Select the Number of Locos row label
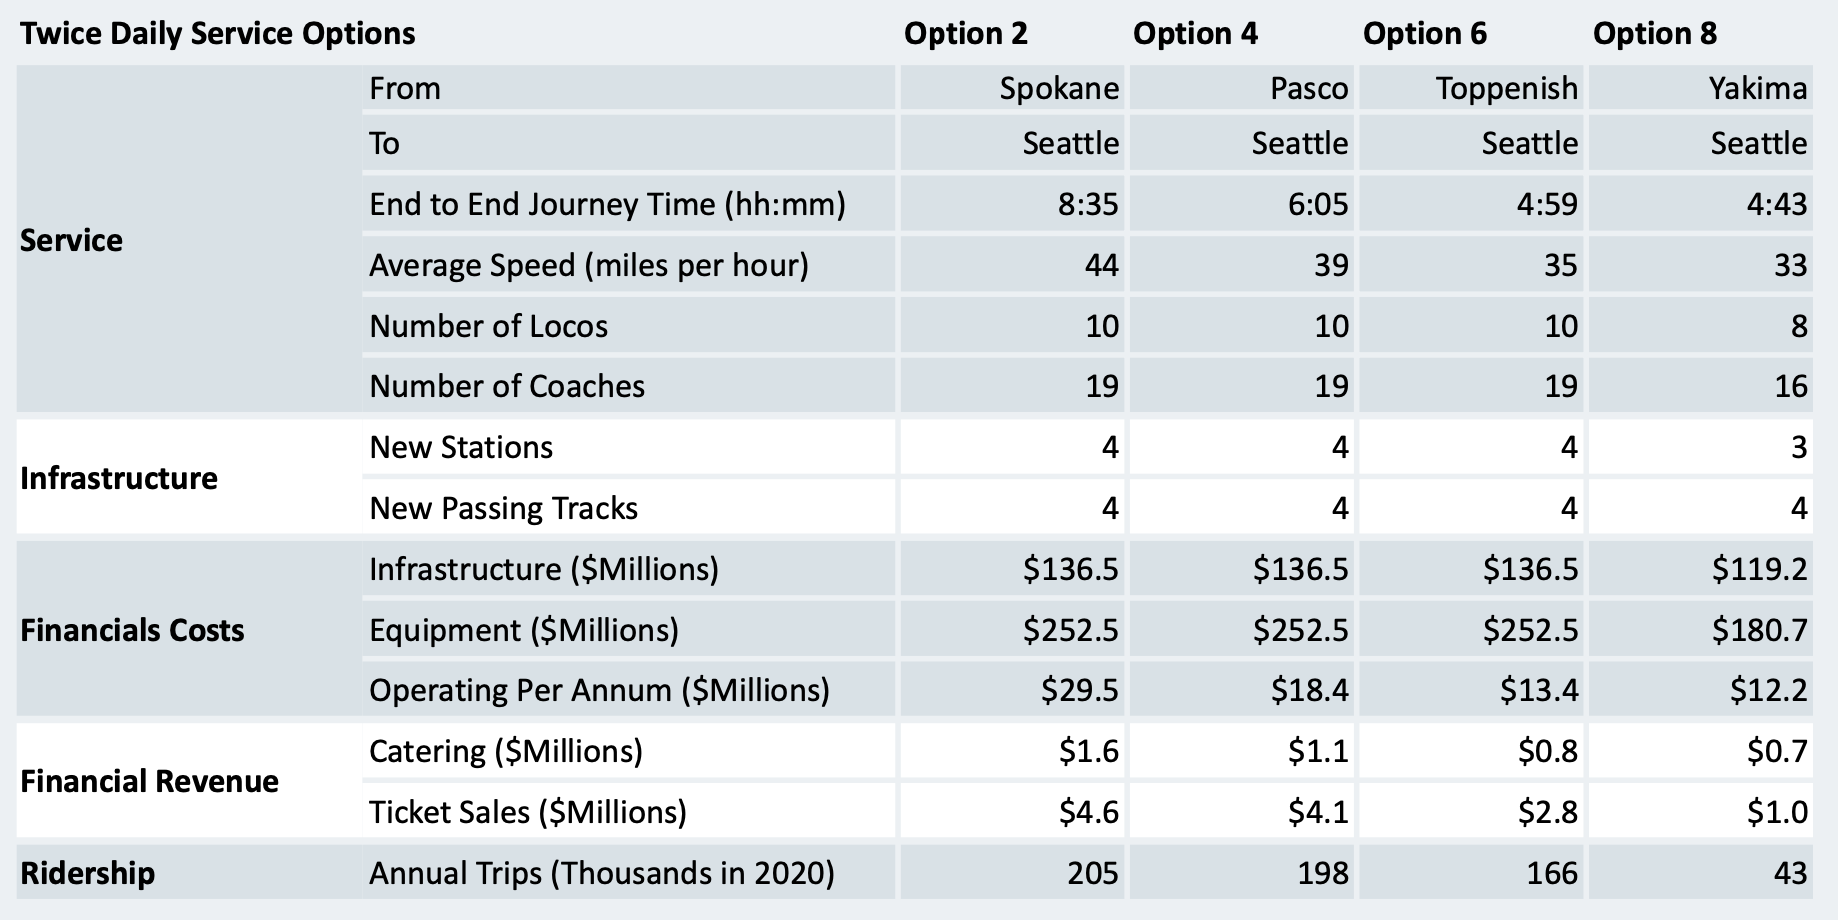Viewport: 1838px width, 920px height. click(x=488, y=326)
